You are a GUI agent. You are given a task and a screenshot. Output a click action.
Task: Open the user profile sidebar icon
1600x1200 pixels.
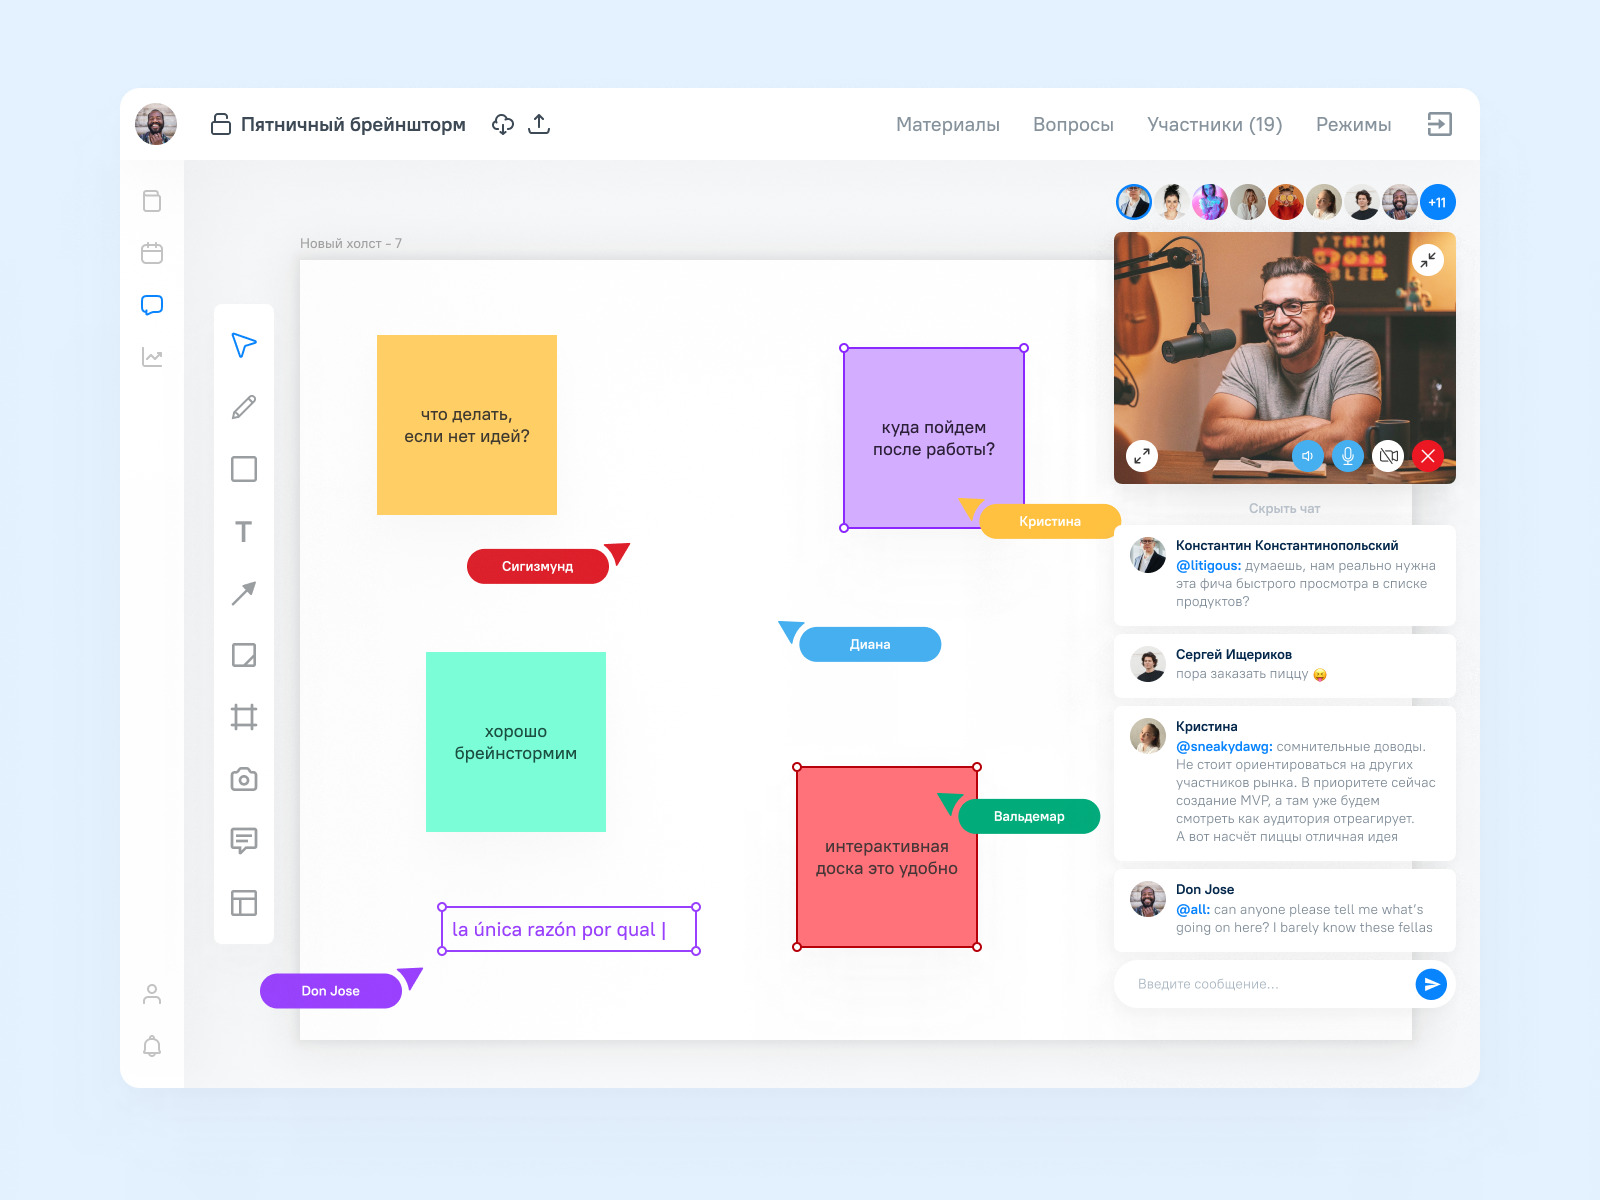coord(152,994)
